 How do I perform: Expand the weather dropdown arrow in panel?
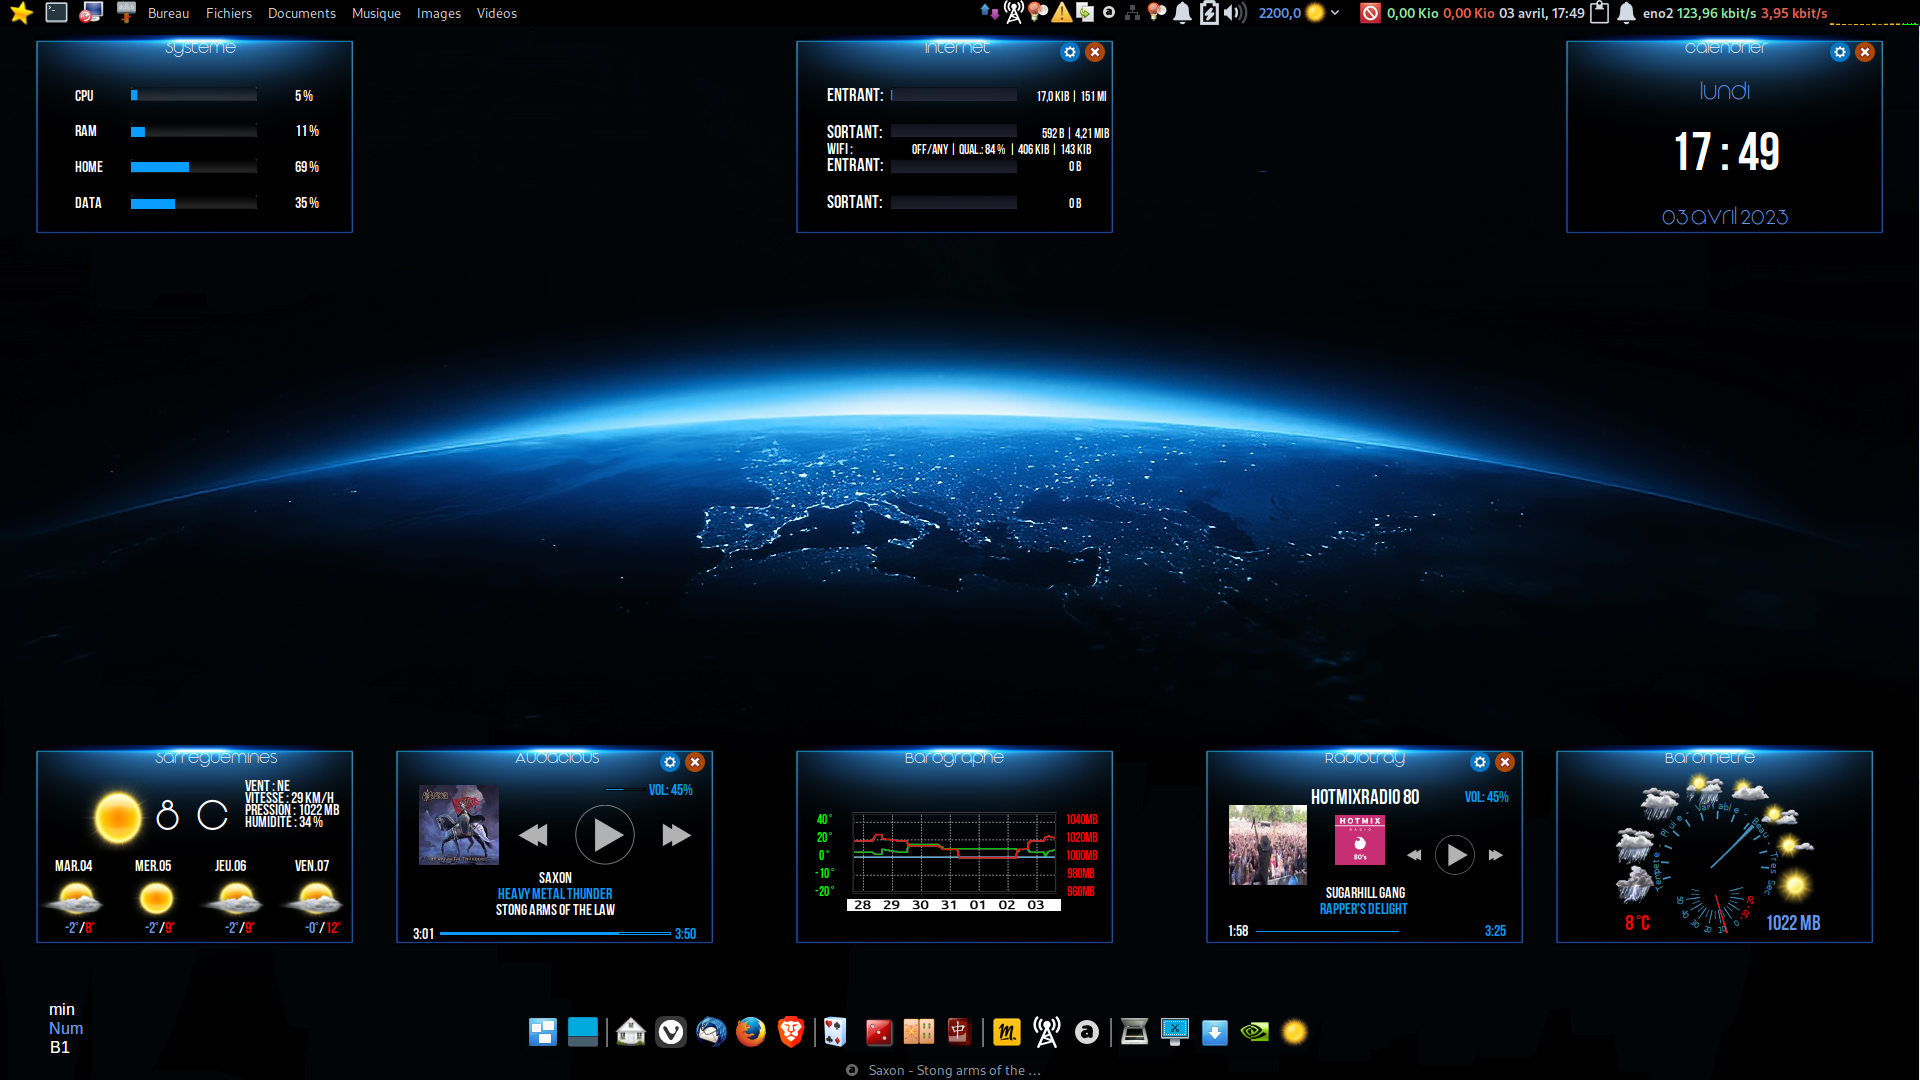1335,13
